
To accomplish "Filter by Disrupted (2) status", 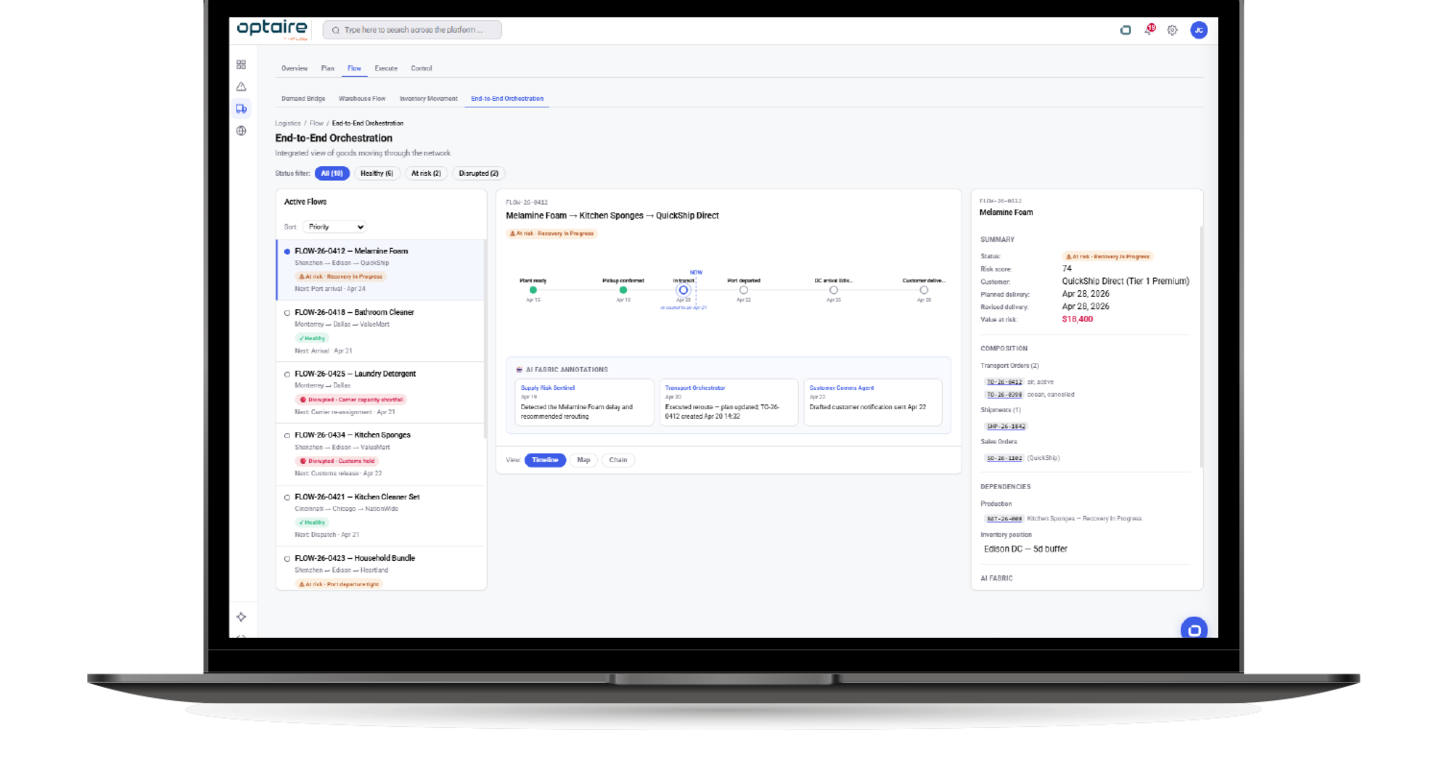I will coord(479,173).
